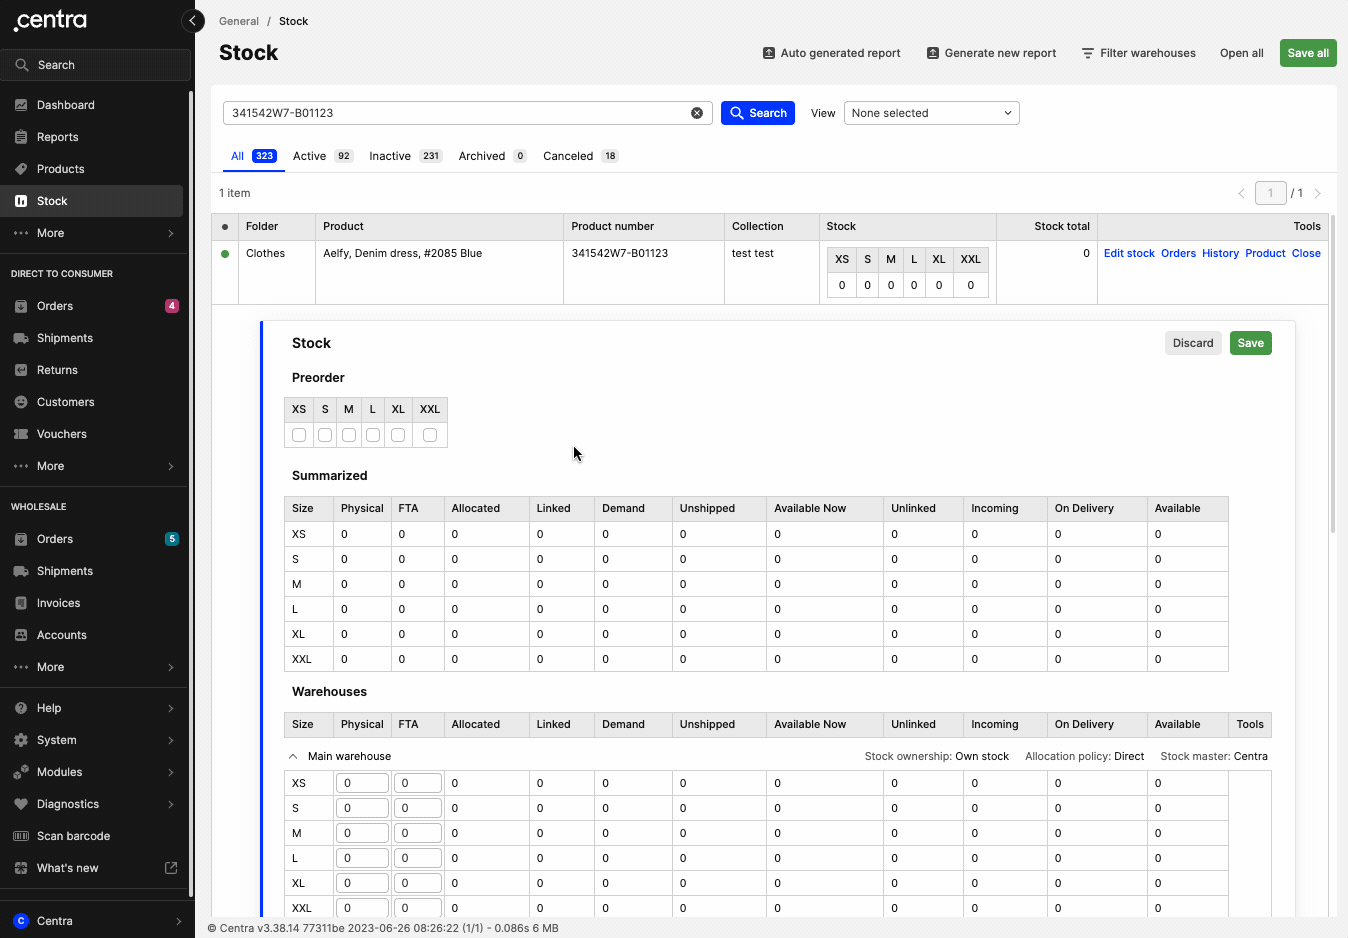
Task: Go to Direct to Consumer Returns
Action: click(x=57, y=370)
